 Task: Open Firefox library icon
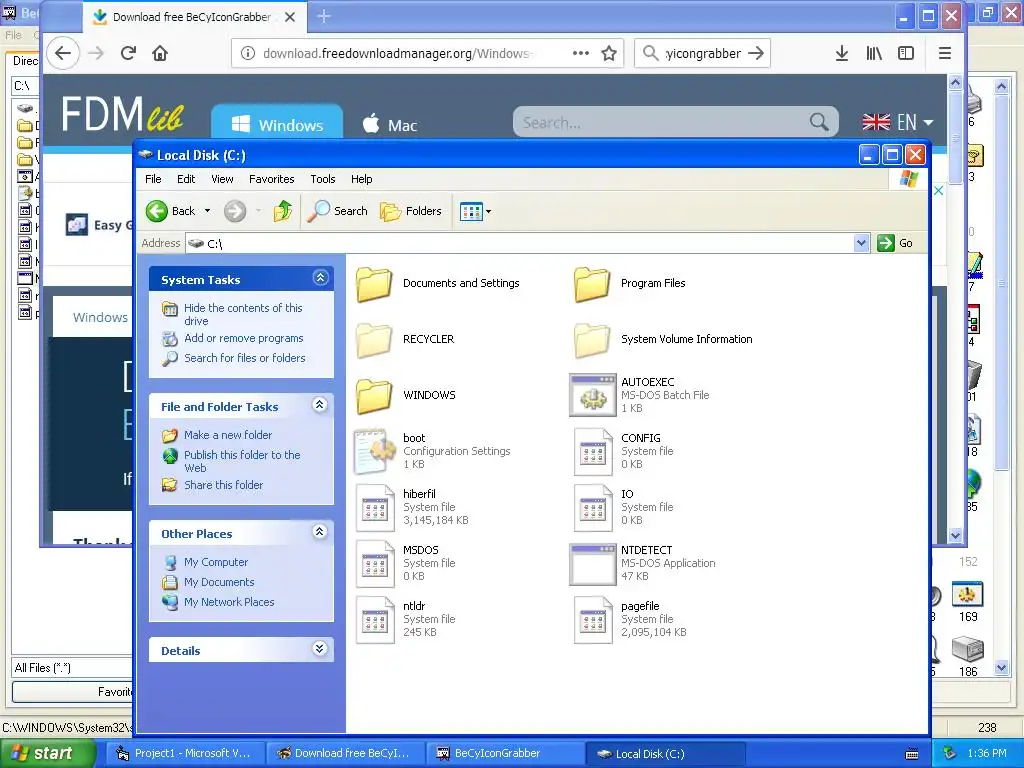coord(874,53)
